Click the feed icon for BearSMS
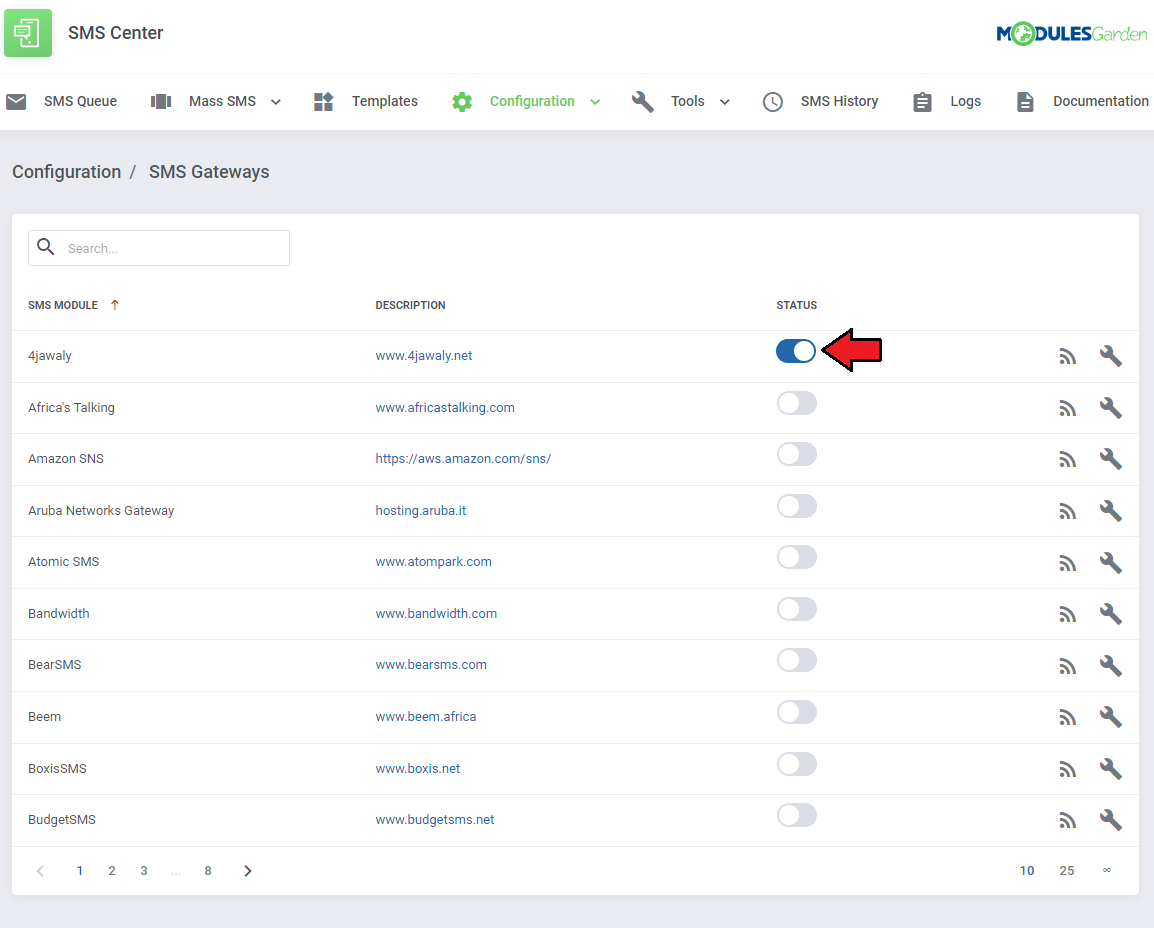The width and height of the screenshot is (1154, 928). [x=1068, y=667]
